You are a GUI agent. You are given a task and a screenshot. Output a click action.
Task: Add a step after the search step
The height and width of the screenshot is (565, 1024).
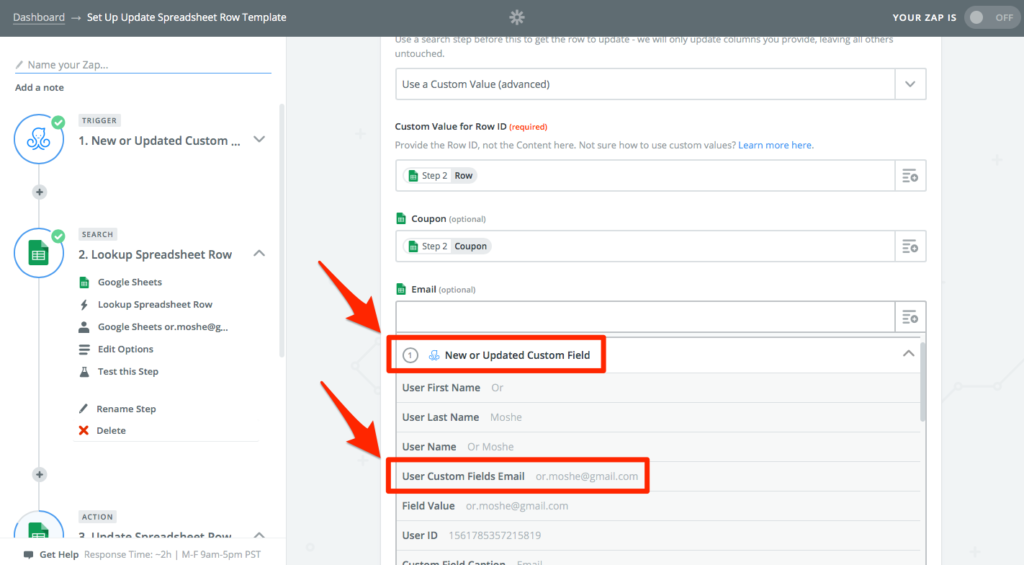[39, 475]
